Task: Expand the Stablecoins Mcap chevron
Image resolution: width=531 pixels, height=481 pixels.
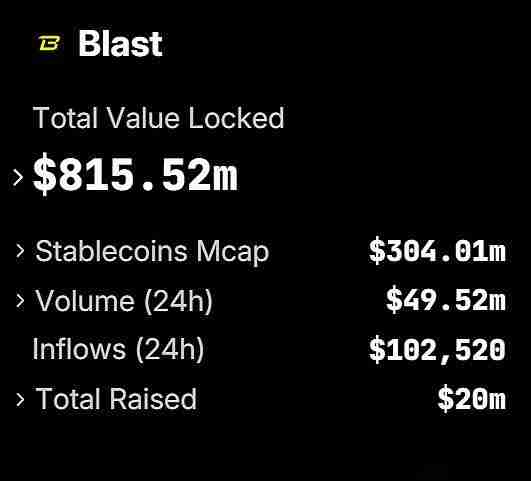Action: click(20, 251)
